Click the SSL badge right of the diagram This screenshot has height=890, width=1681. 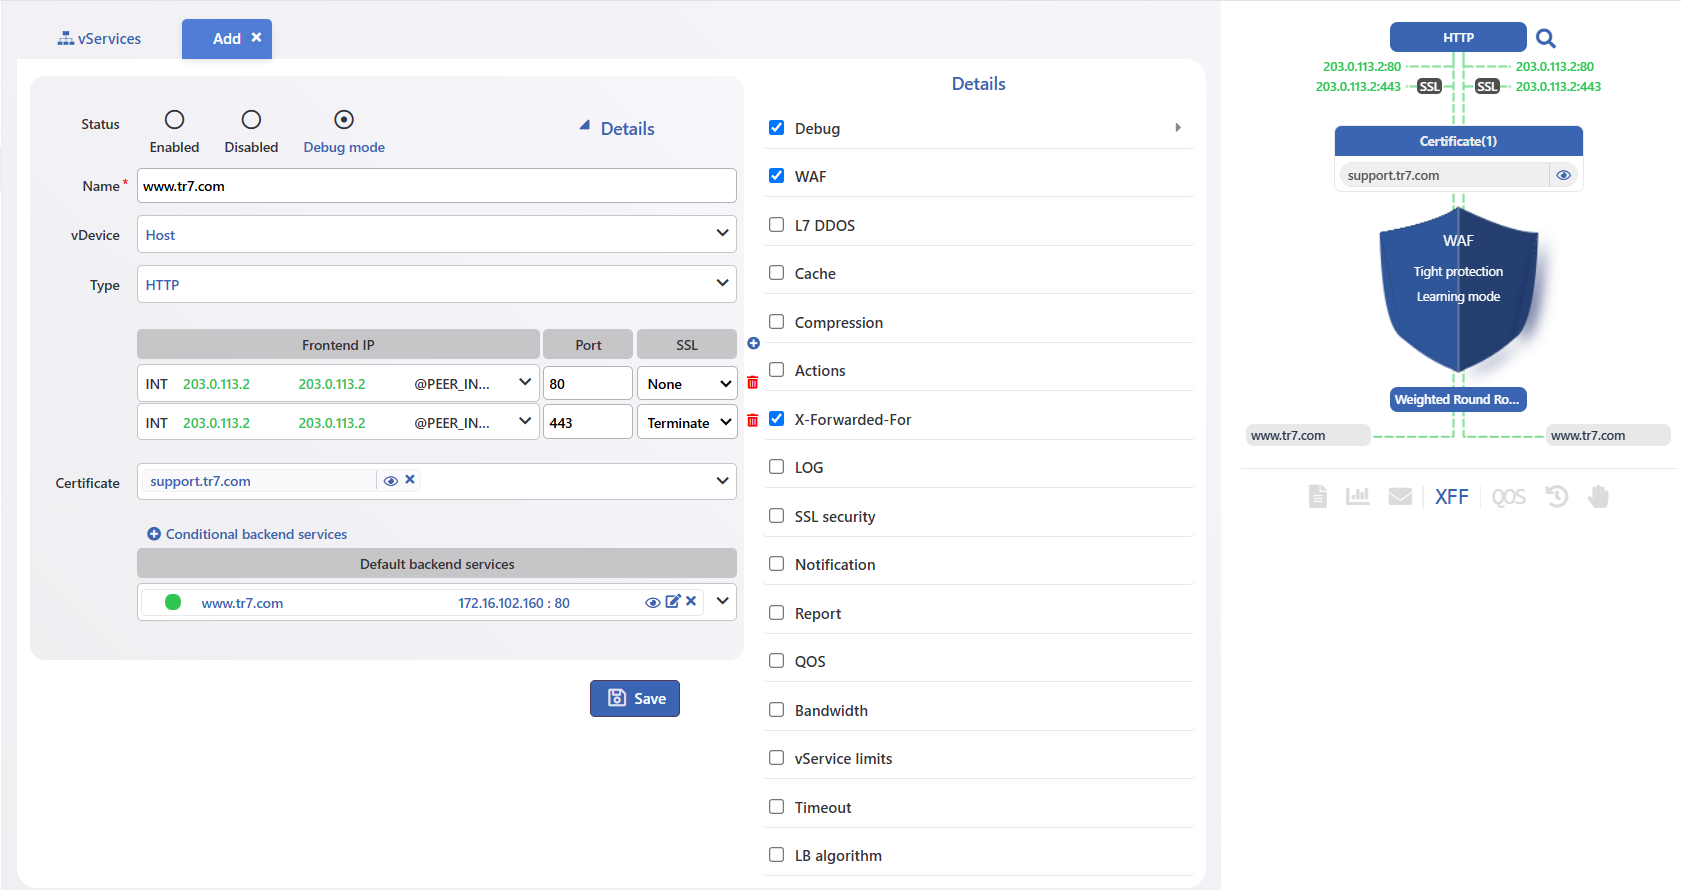[1487, 87]
